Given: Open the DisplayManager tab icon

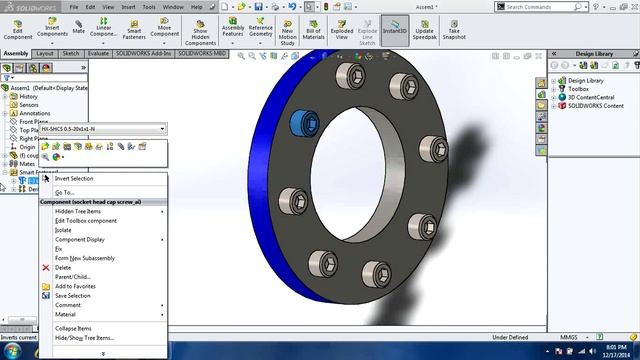Looking at the screenshot, I should click(46, 68).
